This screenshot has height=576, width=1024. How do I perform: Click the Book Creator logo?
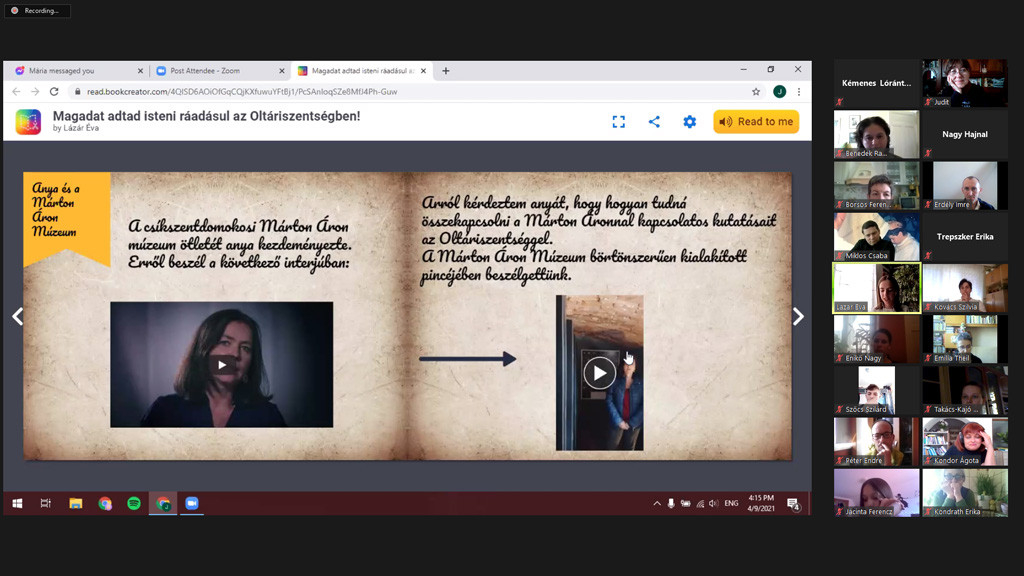tap(28, 122)
